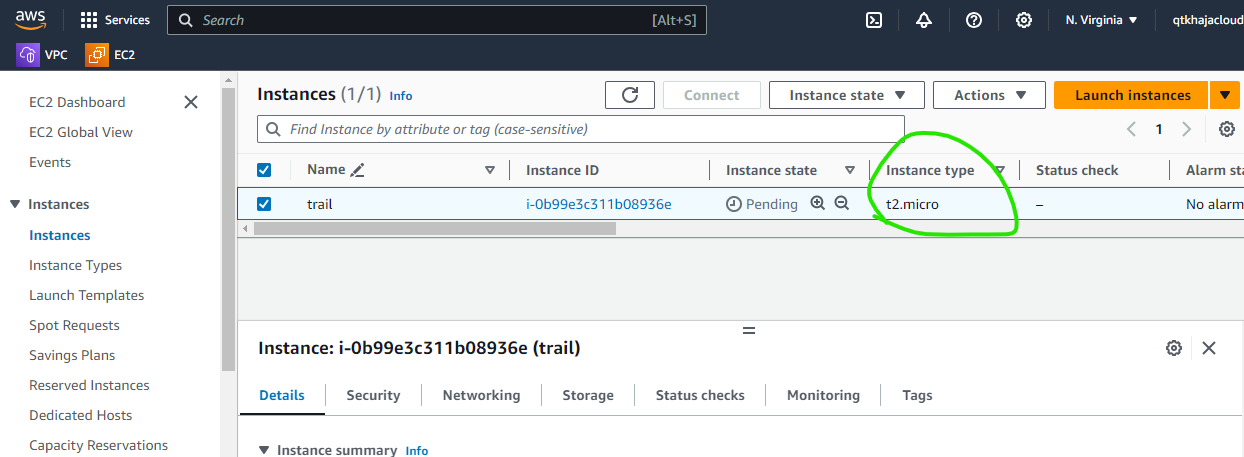Open the Instance state dropdown
This screenshot has height=457, width=1244.
coord(847,95)
